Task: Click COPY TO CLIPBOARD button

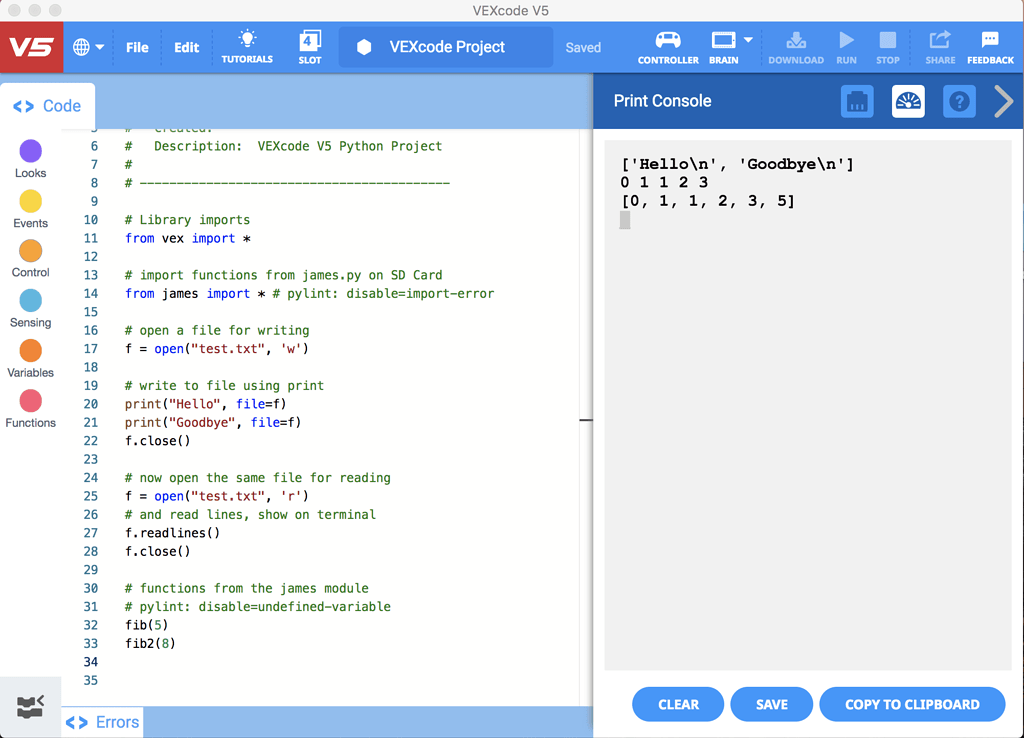Action: pos(912,704)
